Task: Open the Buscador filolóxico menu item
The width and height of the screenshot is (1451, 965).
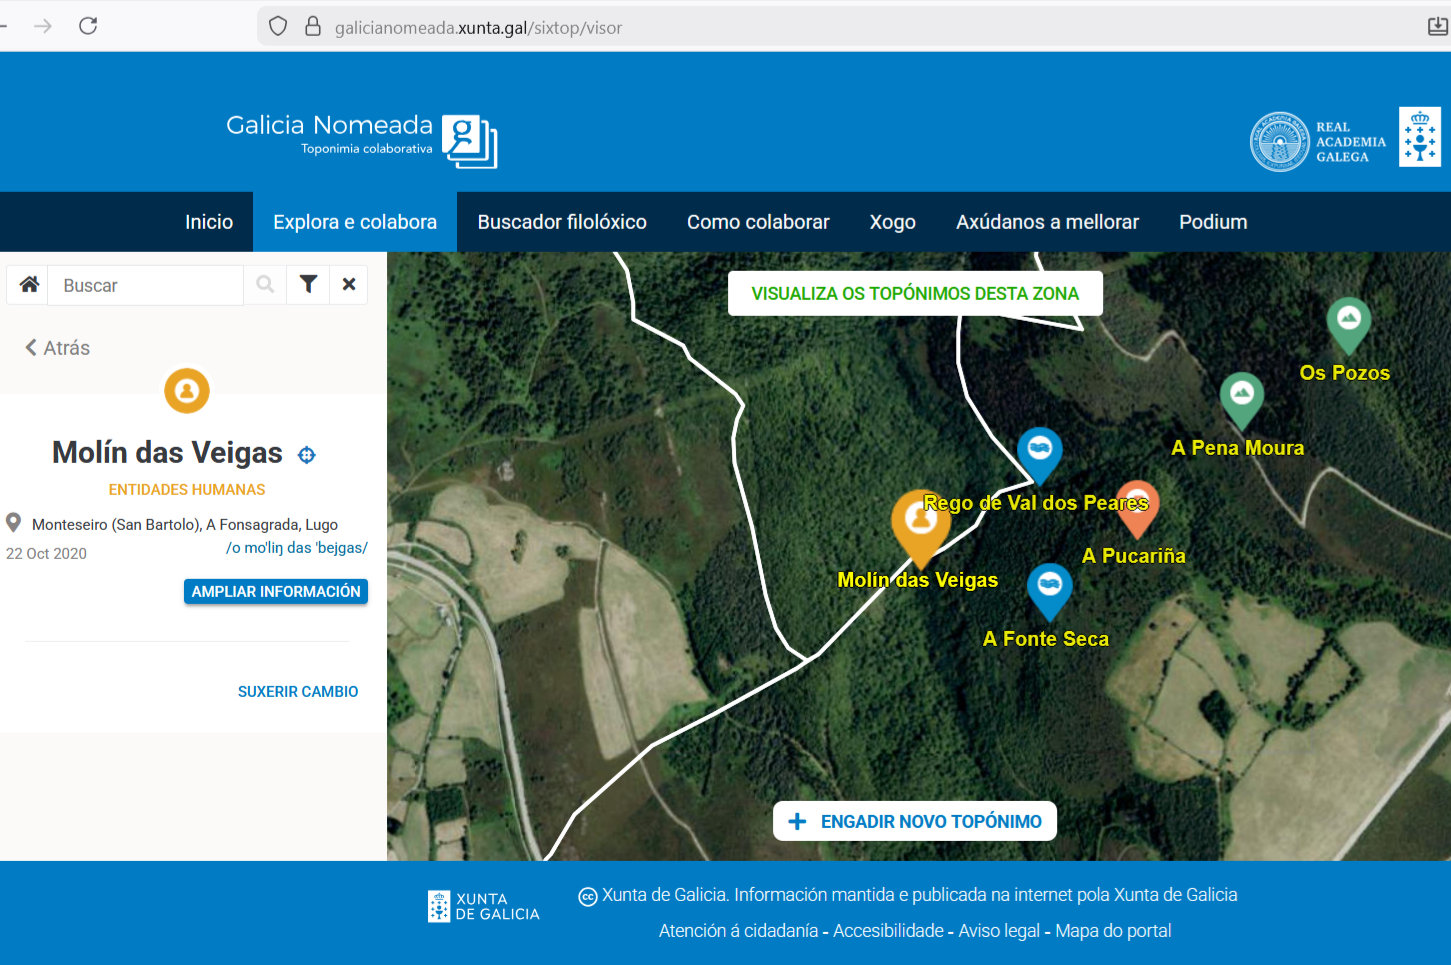Action: pyautogui.click(x=562, y=222)
